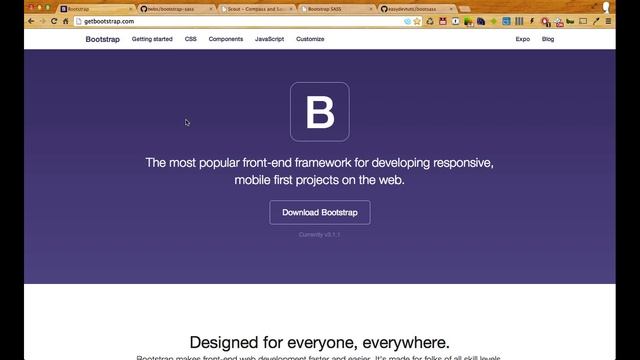Click the 'Currently v3.1.1' version text
640x360 pixels.
tap(320, 235)
